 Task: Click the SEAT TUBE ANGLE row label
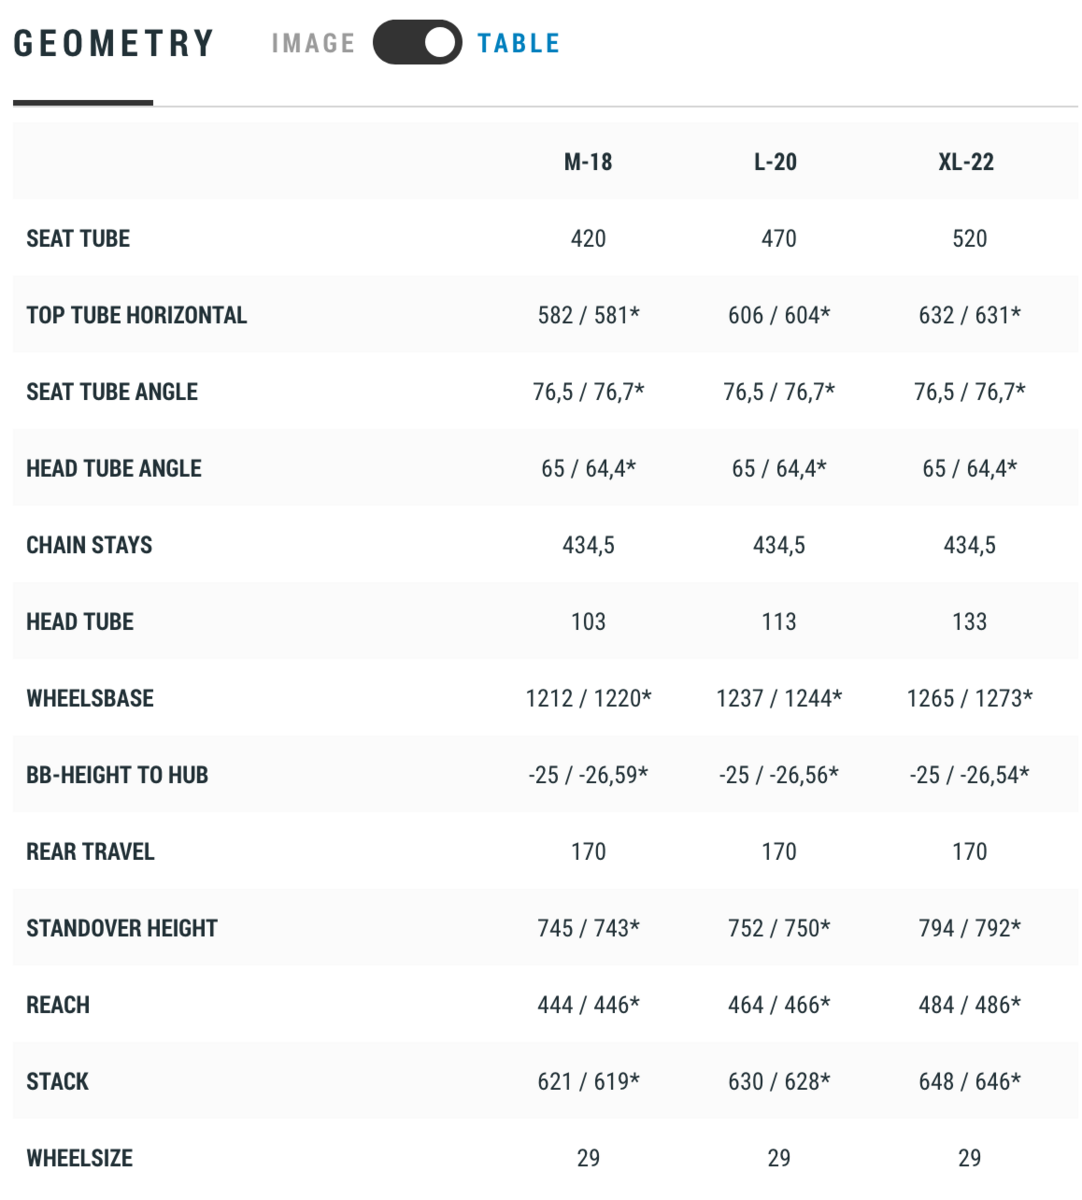point(112,392)
